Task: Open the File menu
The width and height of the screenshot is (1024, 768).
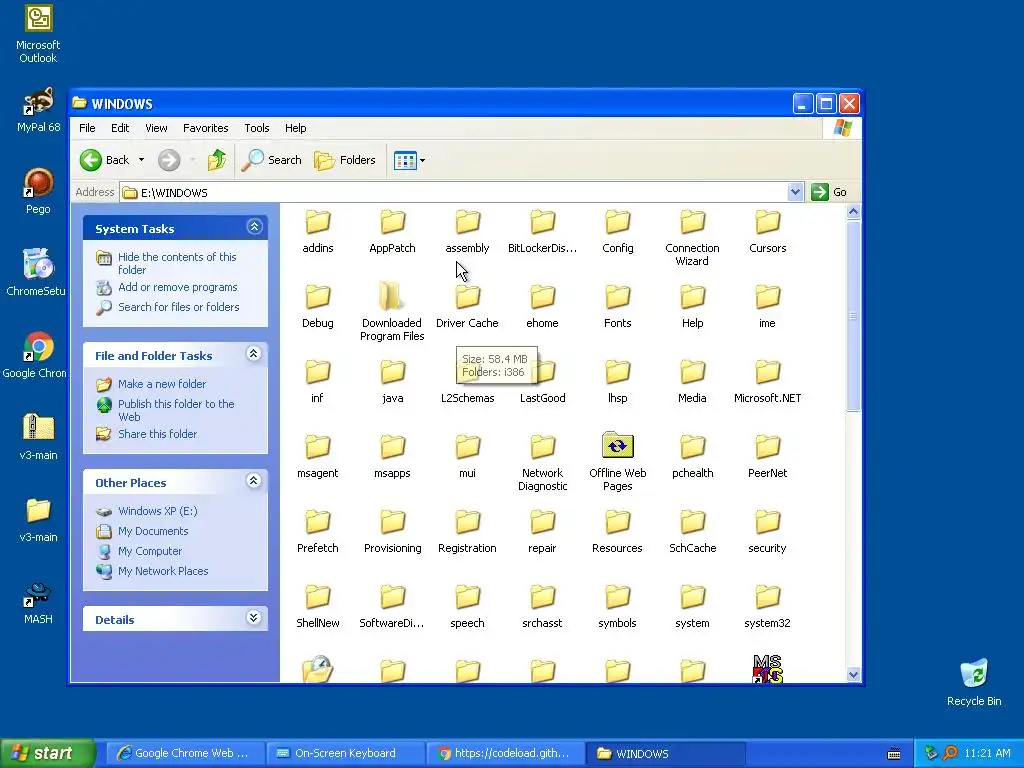Action: click(x=87, y=128)
